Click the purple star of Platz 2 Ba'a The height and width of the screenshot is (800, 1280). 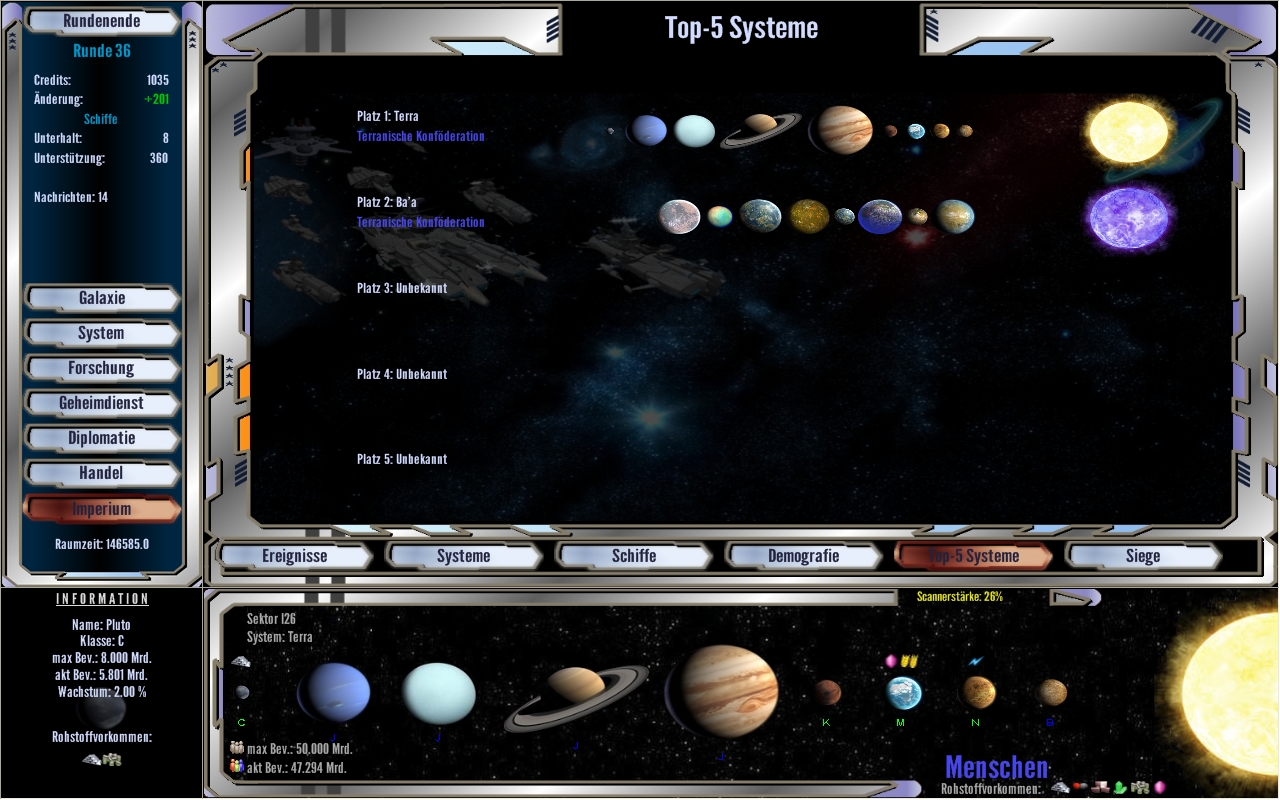pos(1127,217)
